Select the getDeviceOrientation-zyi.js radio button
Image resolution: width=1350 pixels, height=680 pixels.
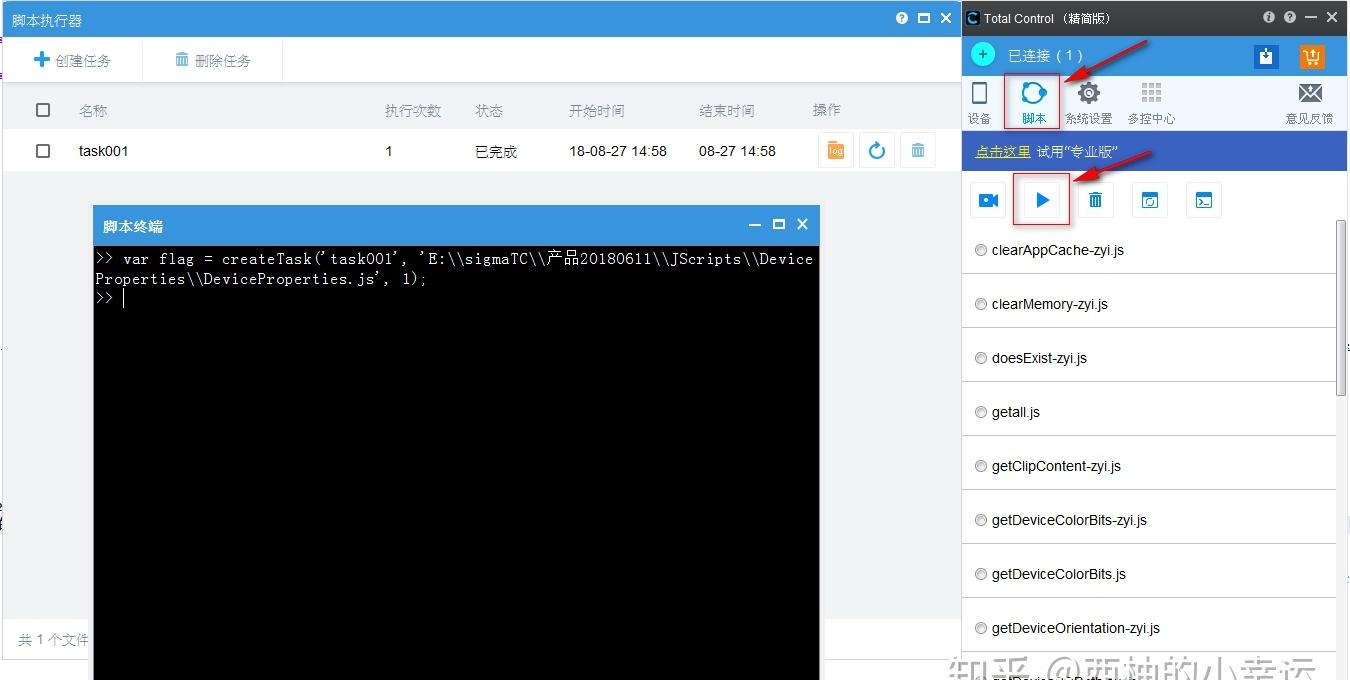tap(981, 628)
